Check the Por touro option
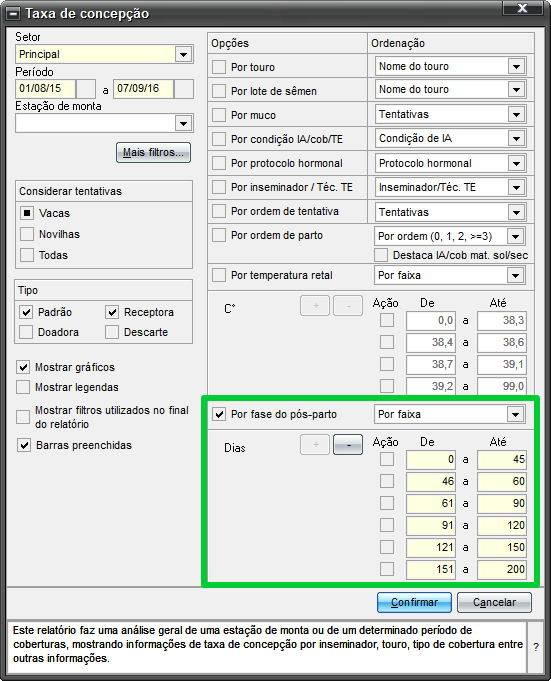This screenshot has height=681, width=551. [x=219, y=67]
